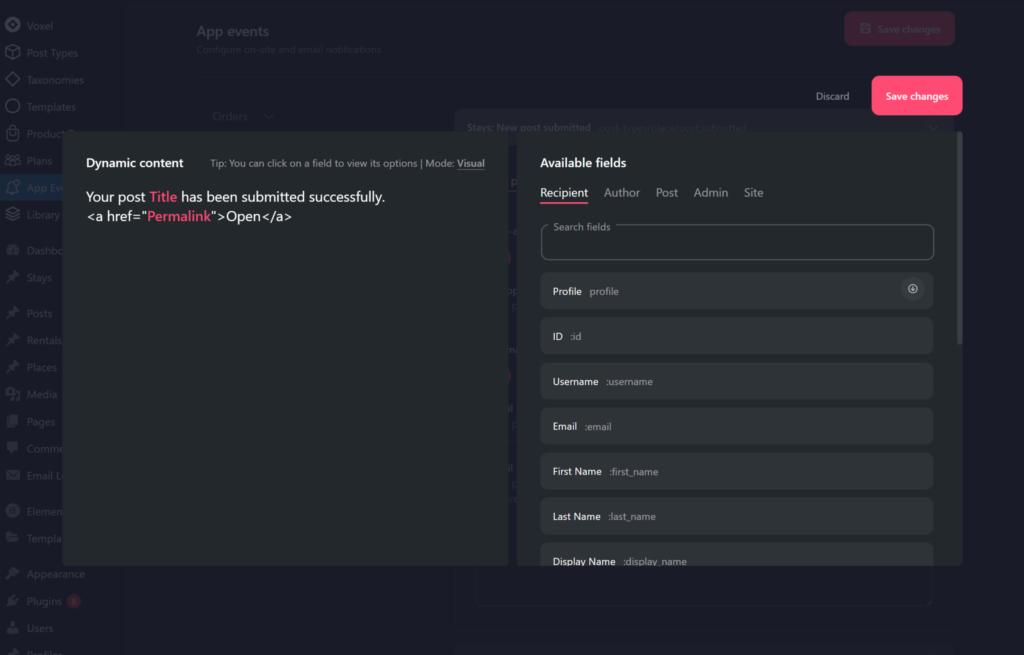This screenshot has height=655, width=1024.
Task: Toggle the Visual mode link
Action: (x=470, y=164)
